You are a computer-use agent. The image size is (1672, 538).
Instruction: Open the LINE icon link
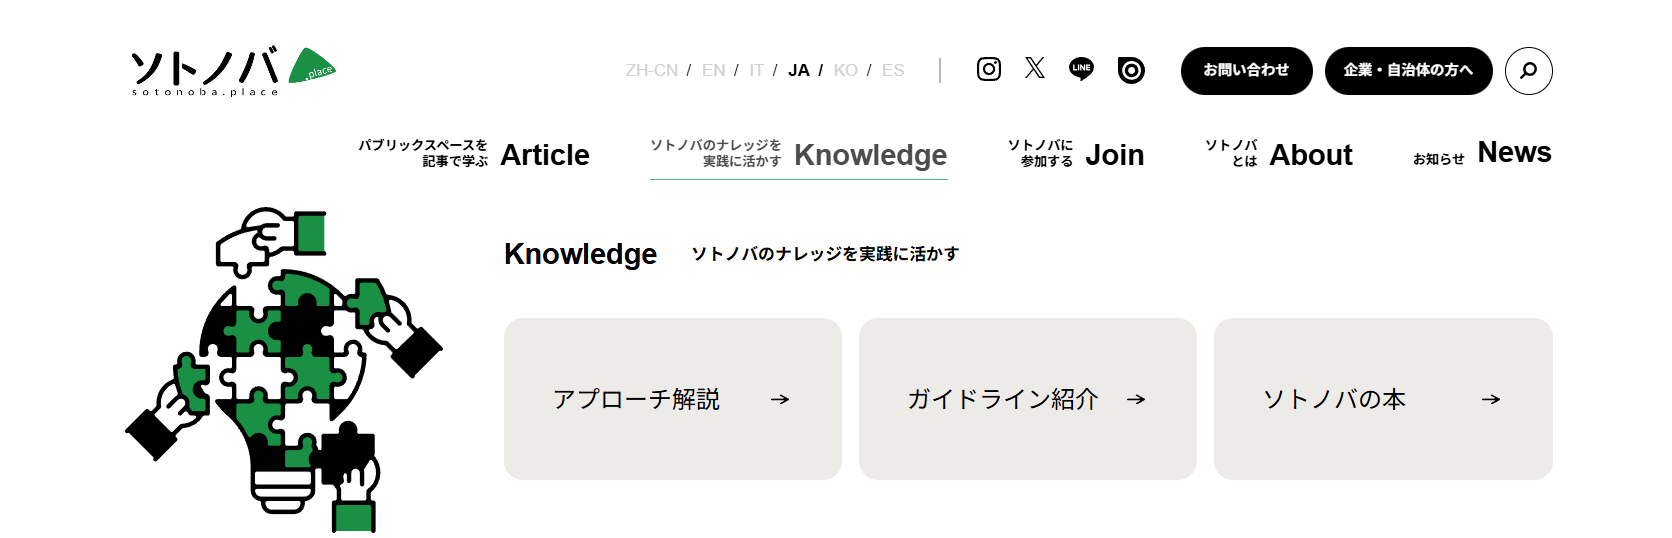[x=1081, y=69]
